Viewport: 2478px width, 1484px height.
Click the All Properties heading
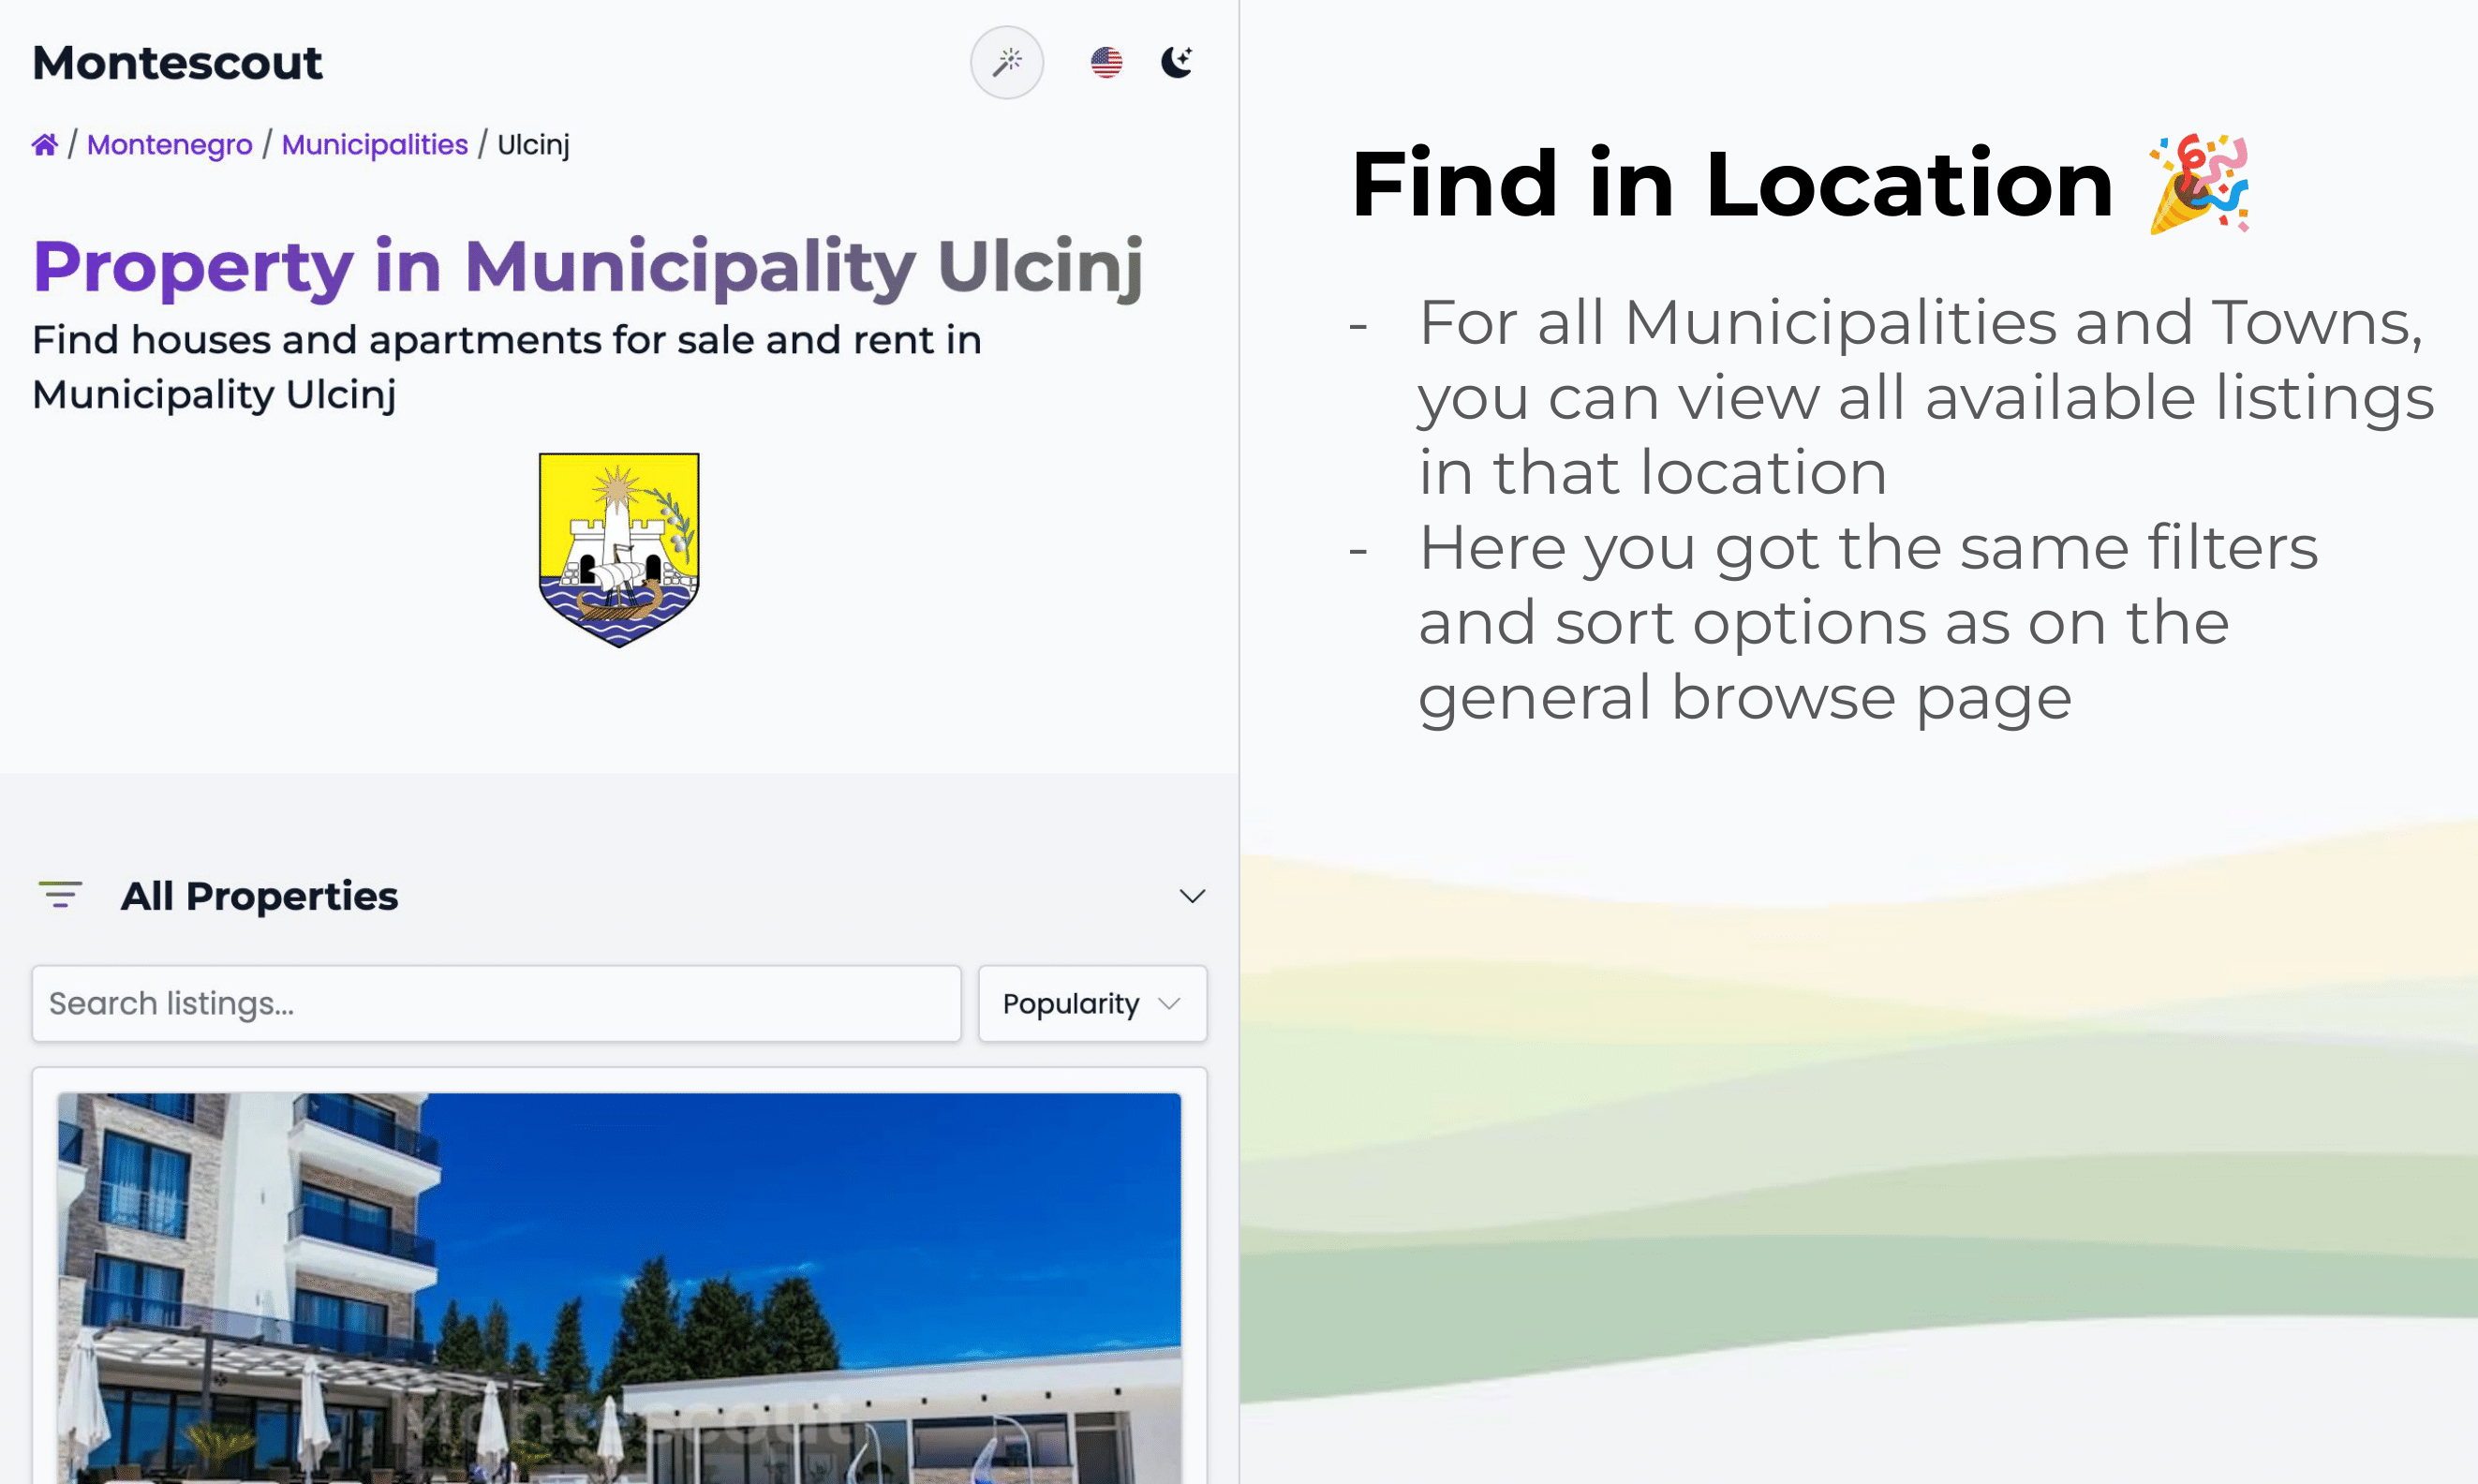259,896
